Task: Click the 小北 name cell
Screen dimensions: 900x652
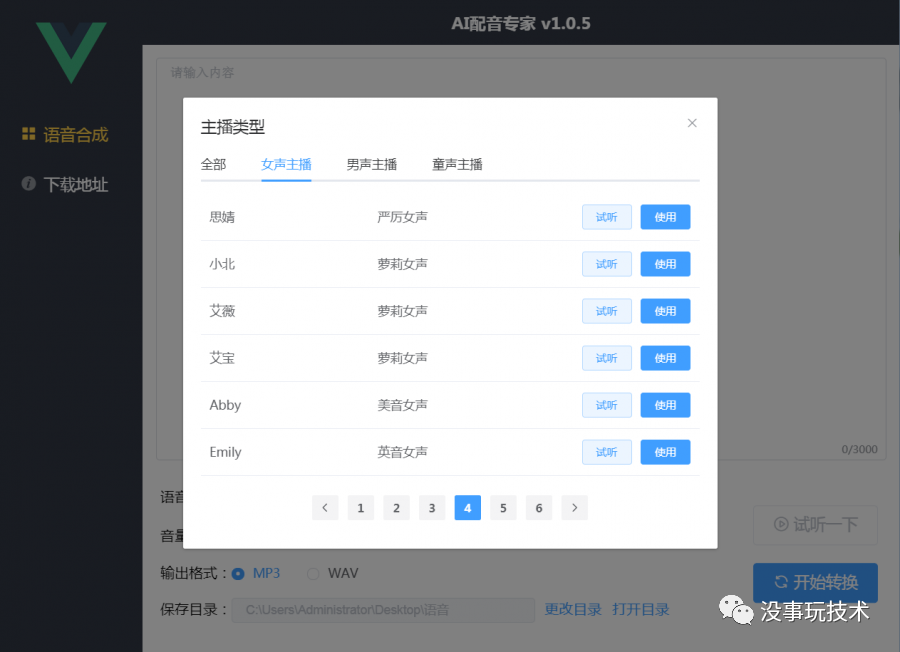Action: (x=222, y=264)
